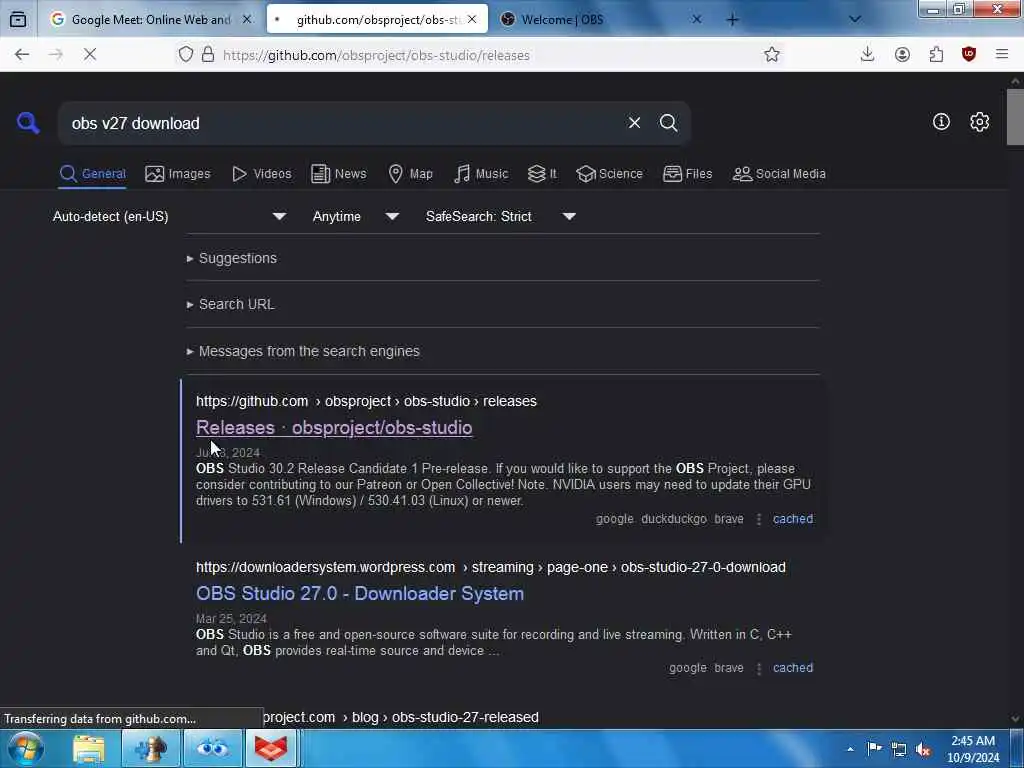Select the Videos search category
The width and height of the screenshot is (1024, 768).
[261, 174]
